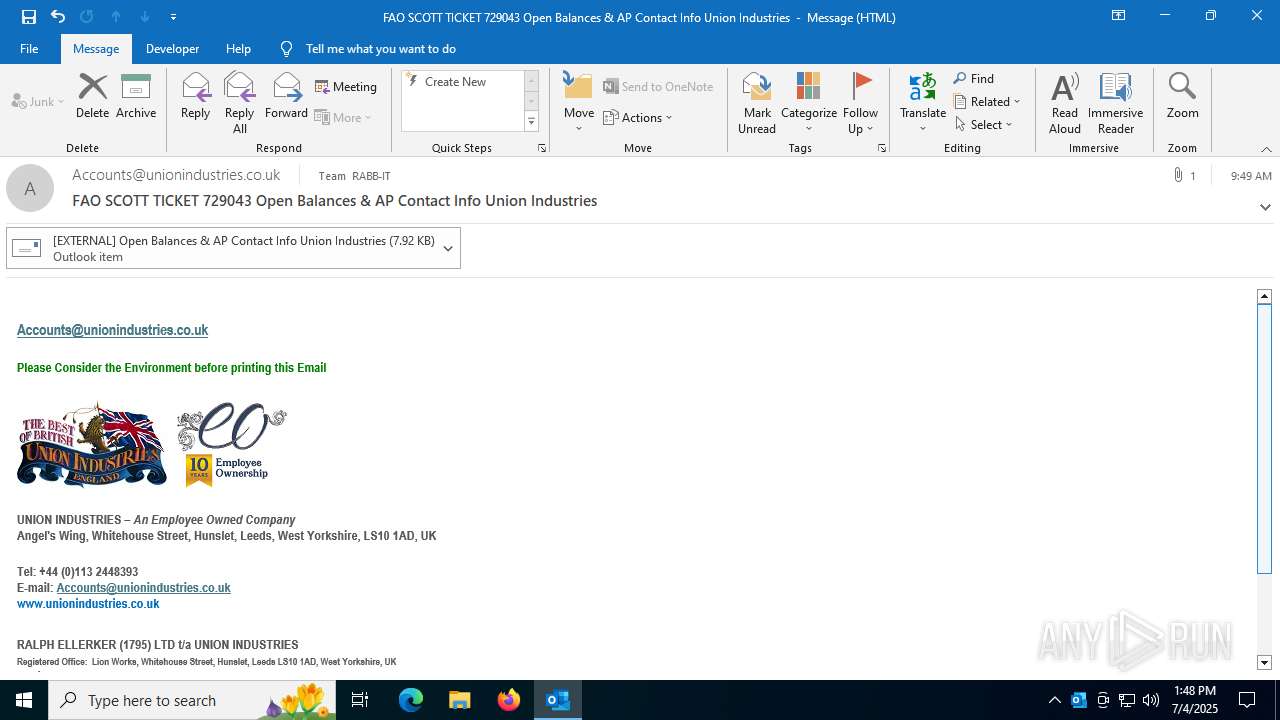
Task: Create a Meeting reply
Action: [346, 87]
